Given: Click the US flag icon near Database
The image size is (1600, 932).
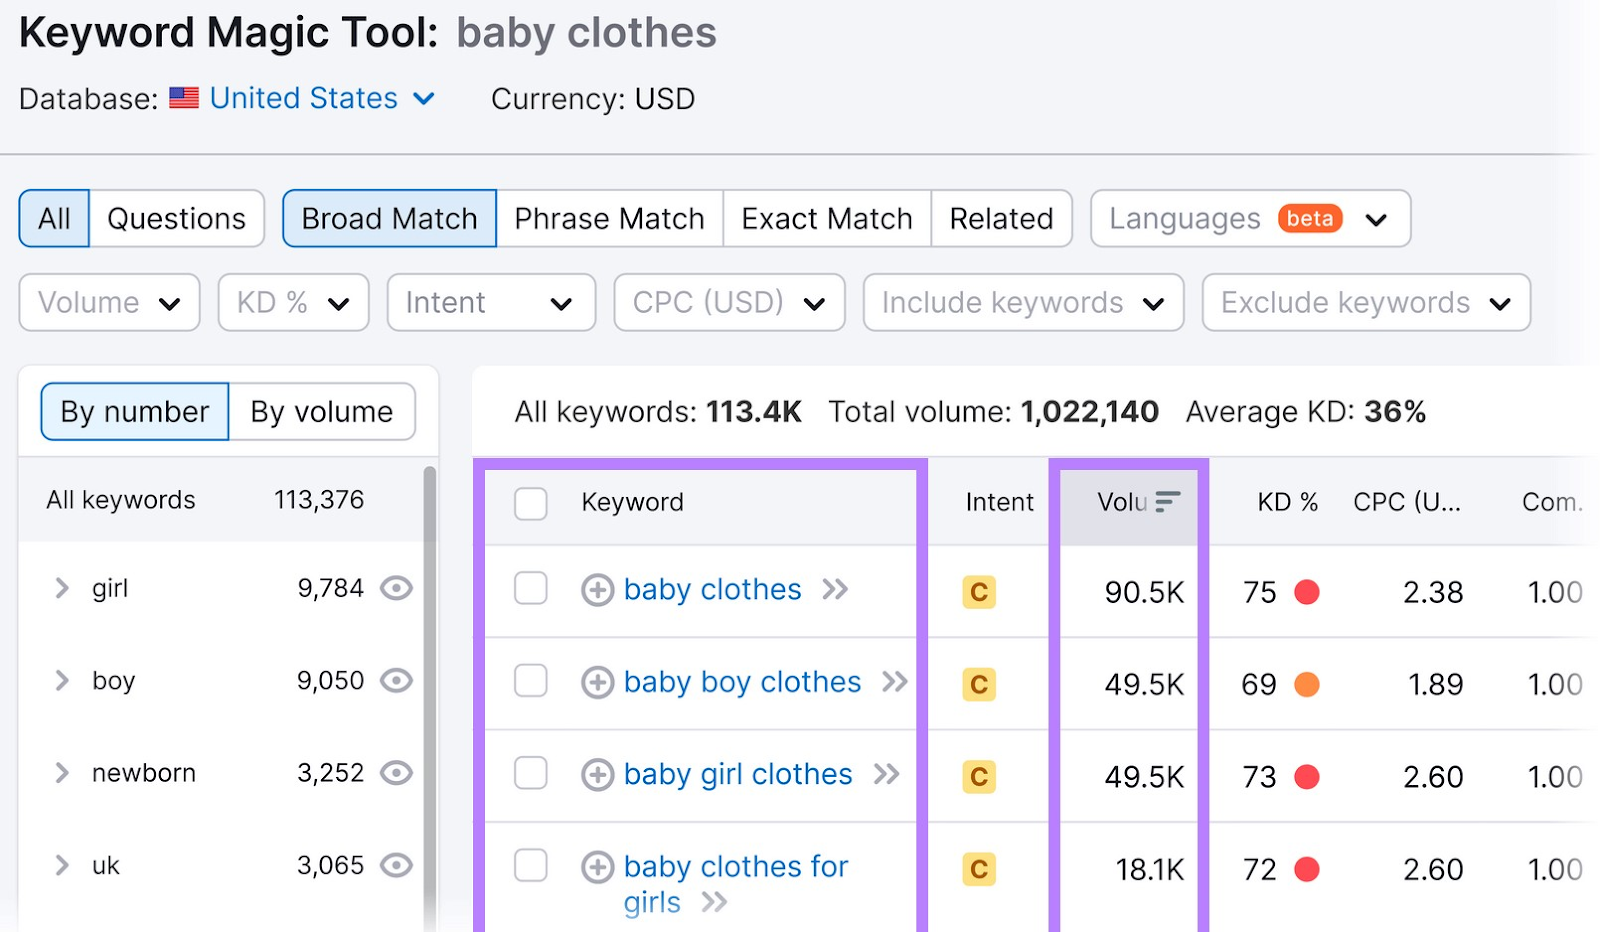Looking at the screenshot, I should pos(184,98).
